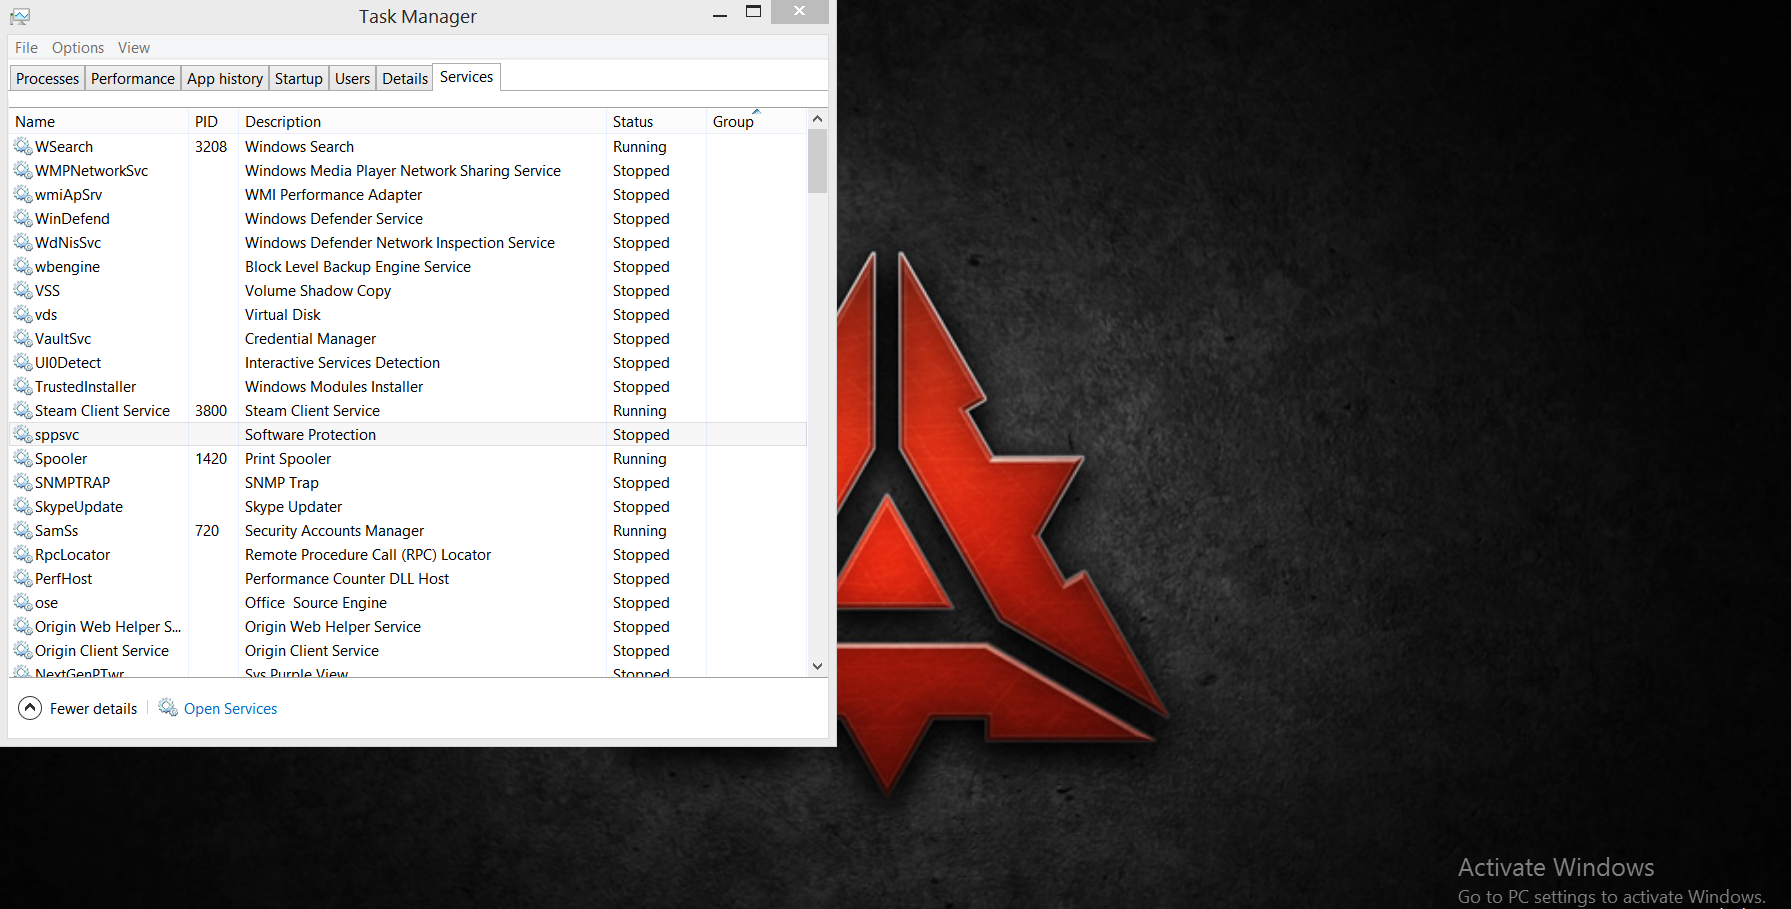
Task: Sort services by PID column header
Action: [x=213, y=121]
